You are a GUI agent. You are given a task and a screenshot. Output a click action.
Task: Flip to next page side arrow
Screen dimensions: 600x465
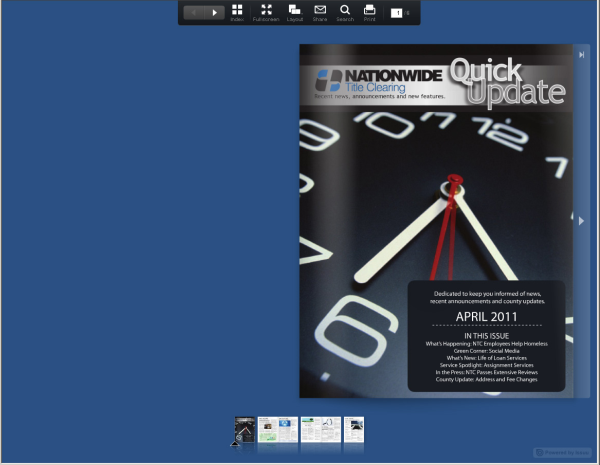point(581,221)
